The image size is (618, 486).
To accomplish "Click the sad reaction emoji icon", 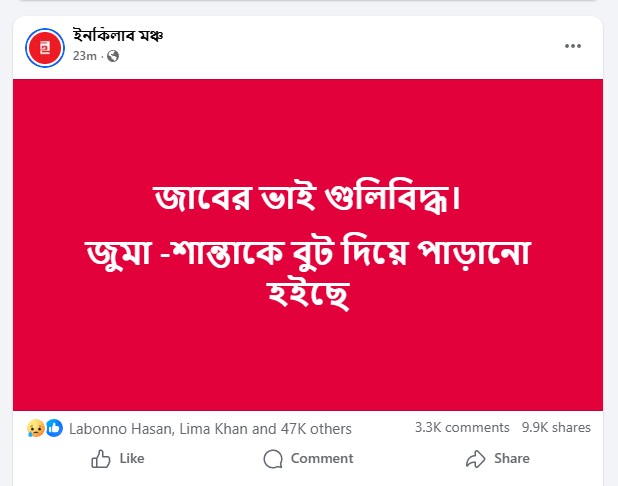I will click(37, 428).
